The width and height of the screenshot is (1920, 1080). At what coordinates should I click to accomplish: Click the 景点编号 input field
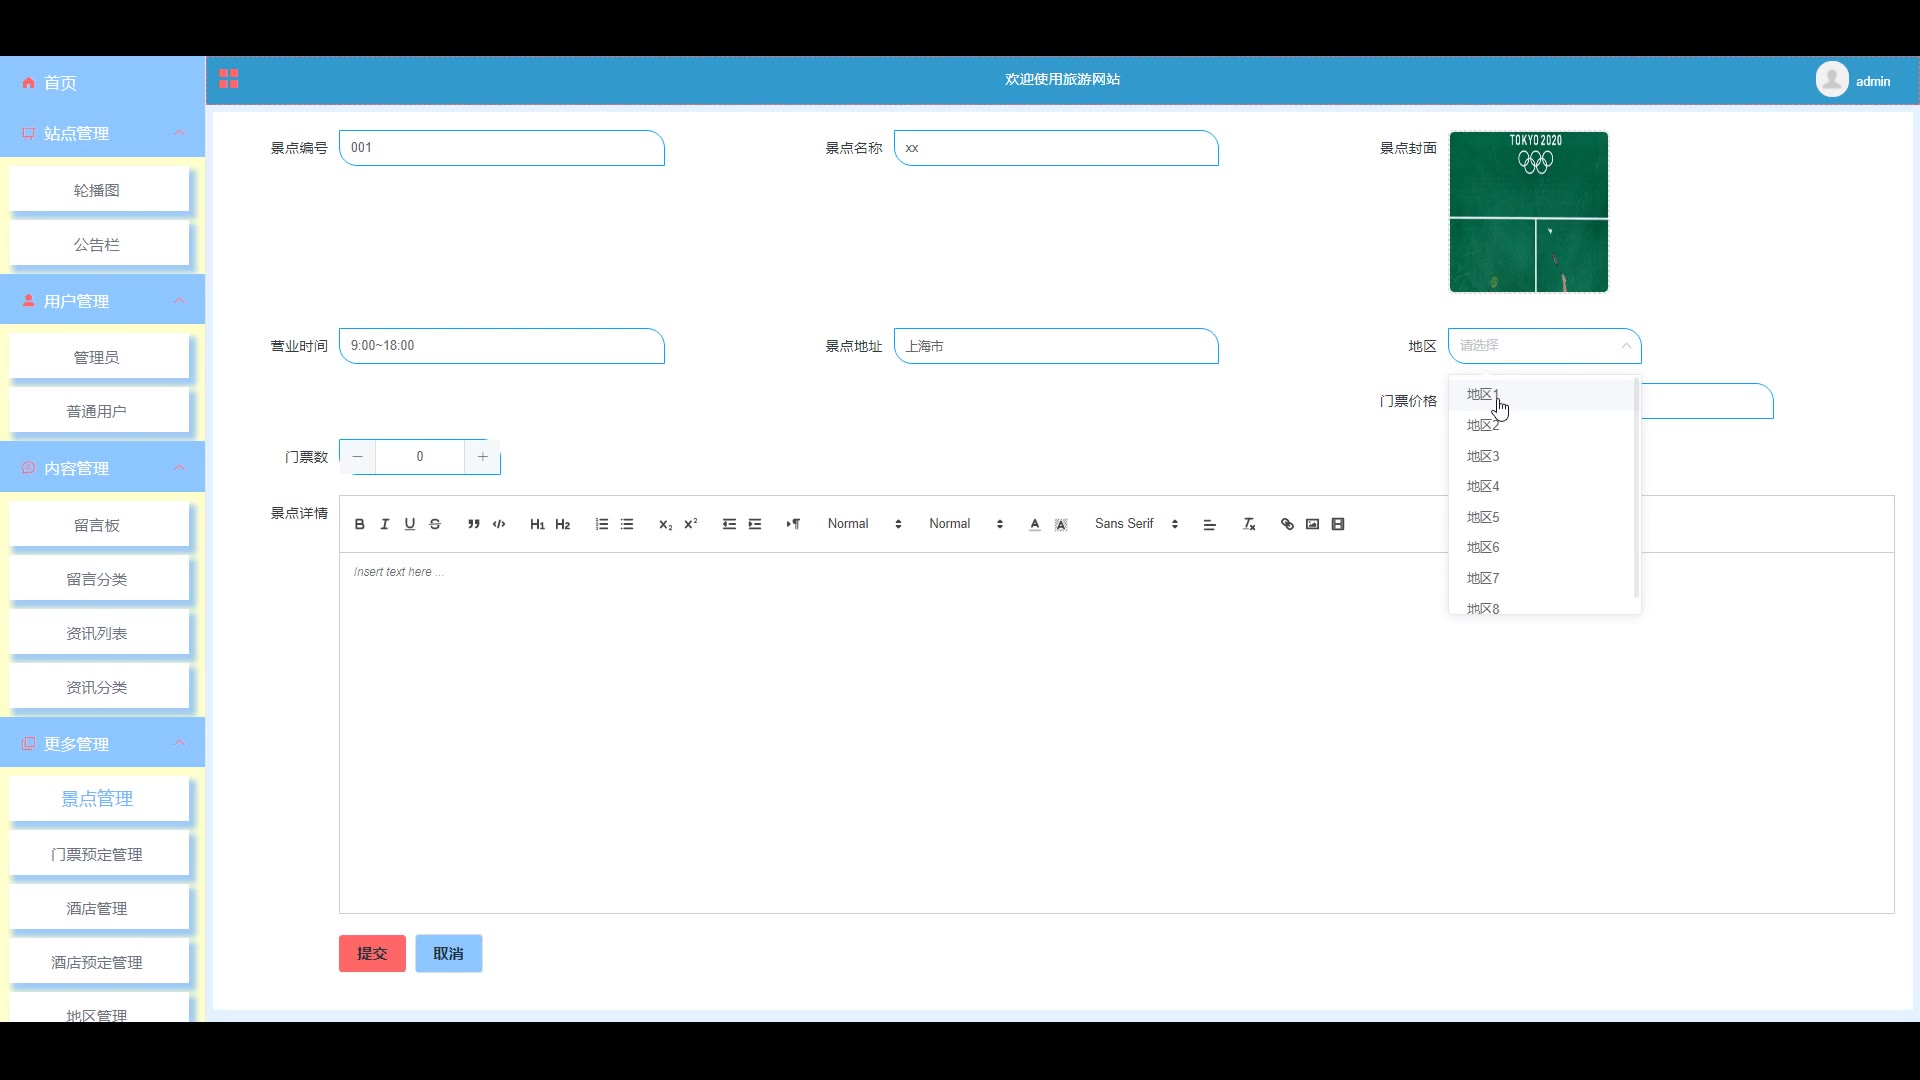502,148
